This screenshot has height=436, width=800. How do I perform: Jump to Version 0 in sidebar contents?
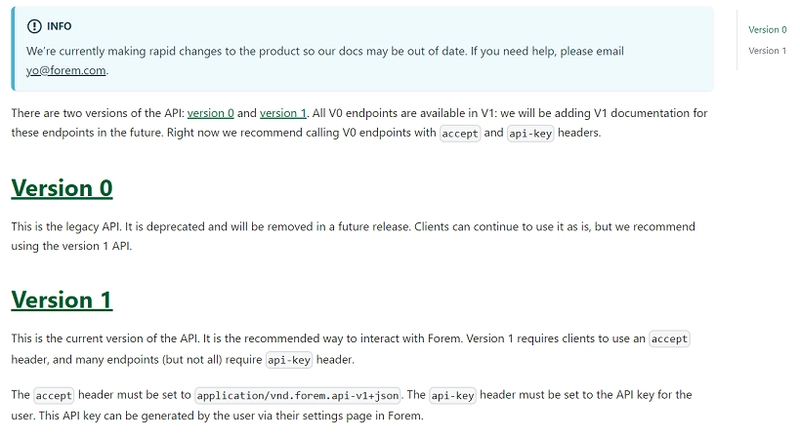pos(767,30)
